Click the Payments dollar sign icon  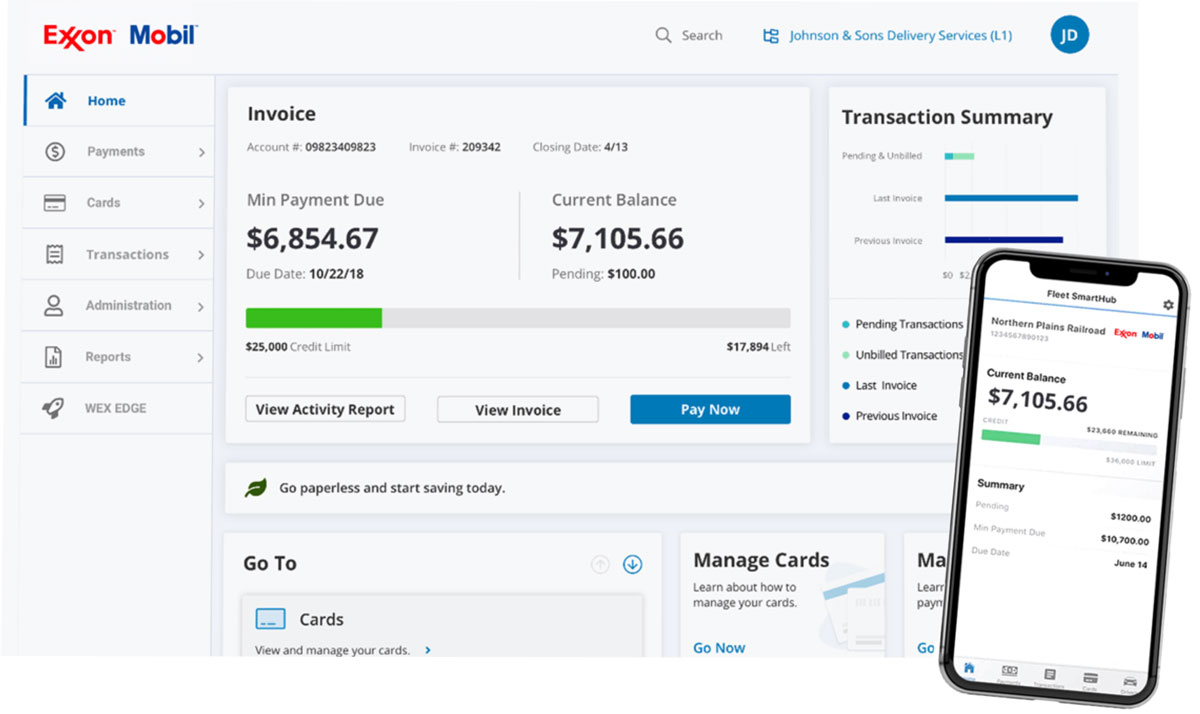(55, 152)
